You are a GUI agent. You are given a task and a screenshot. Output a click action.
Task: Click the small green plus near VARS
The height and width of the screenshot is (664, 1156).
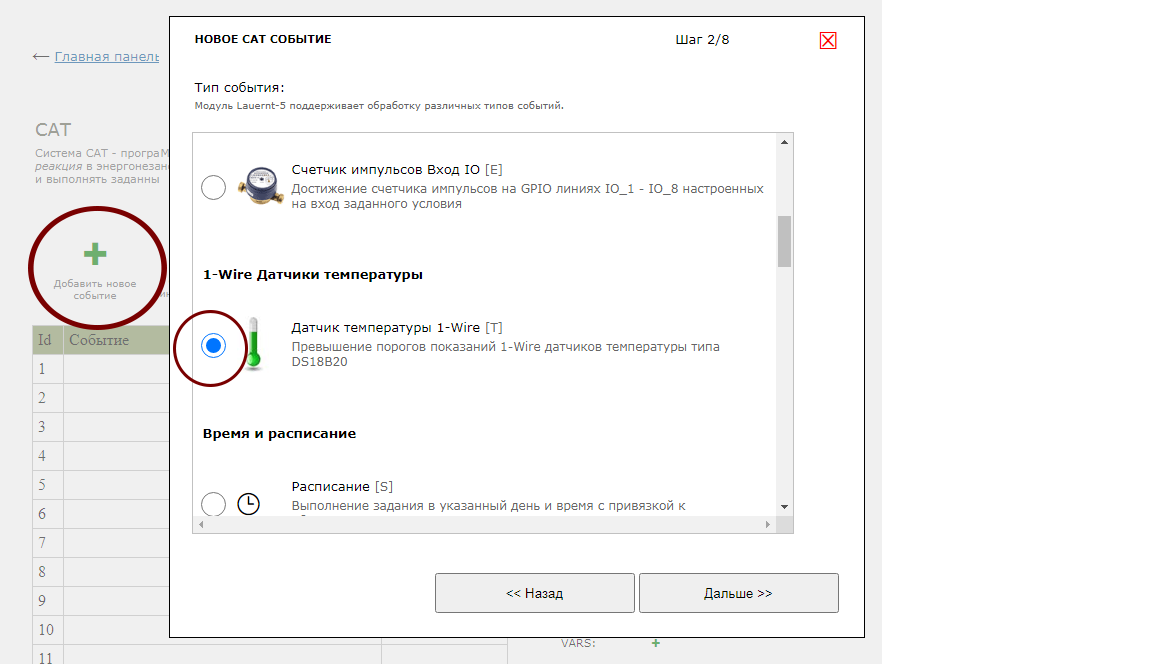point(655,643)
